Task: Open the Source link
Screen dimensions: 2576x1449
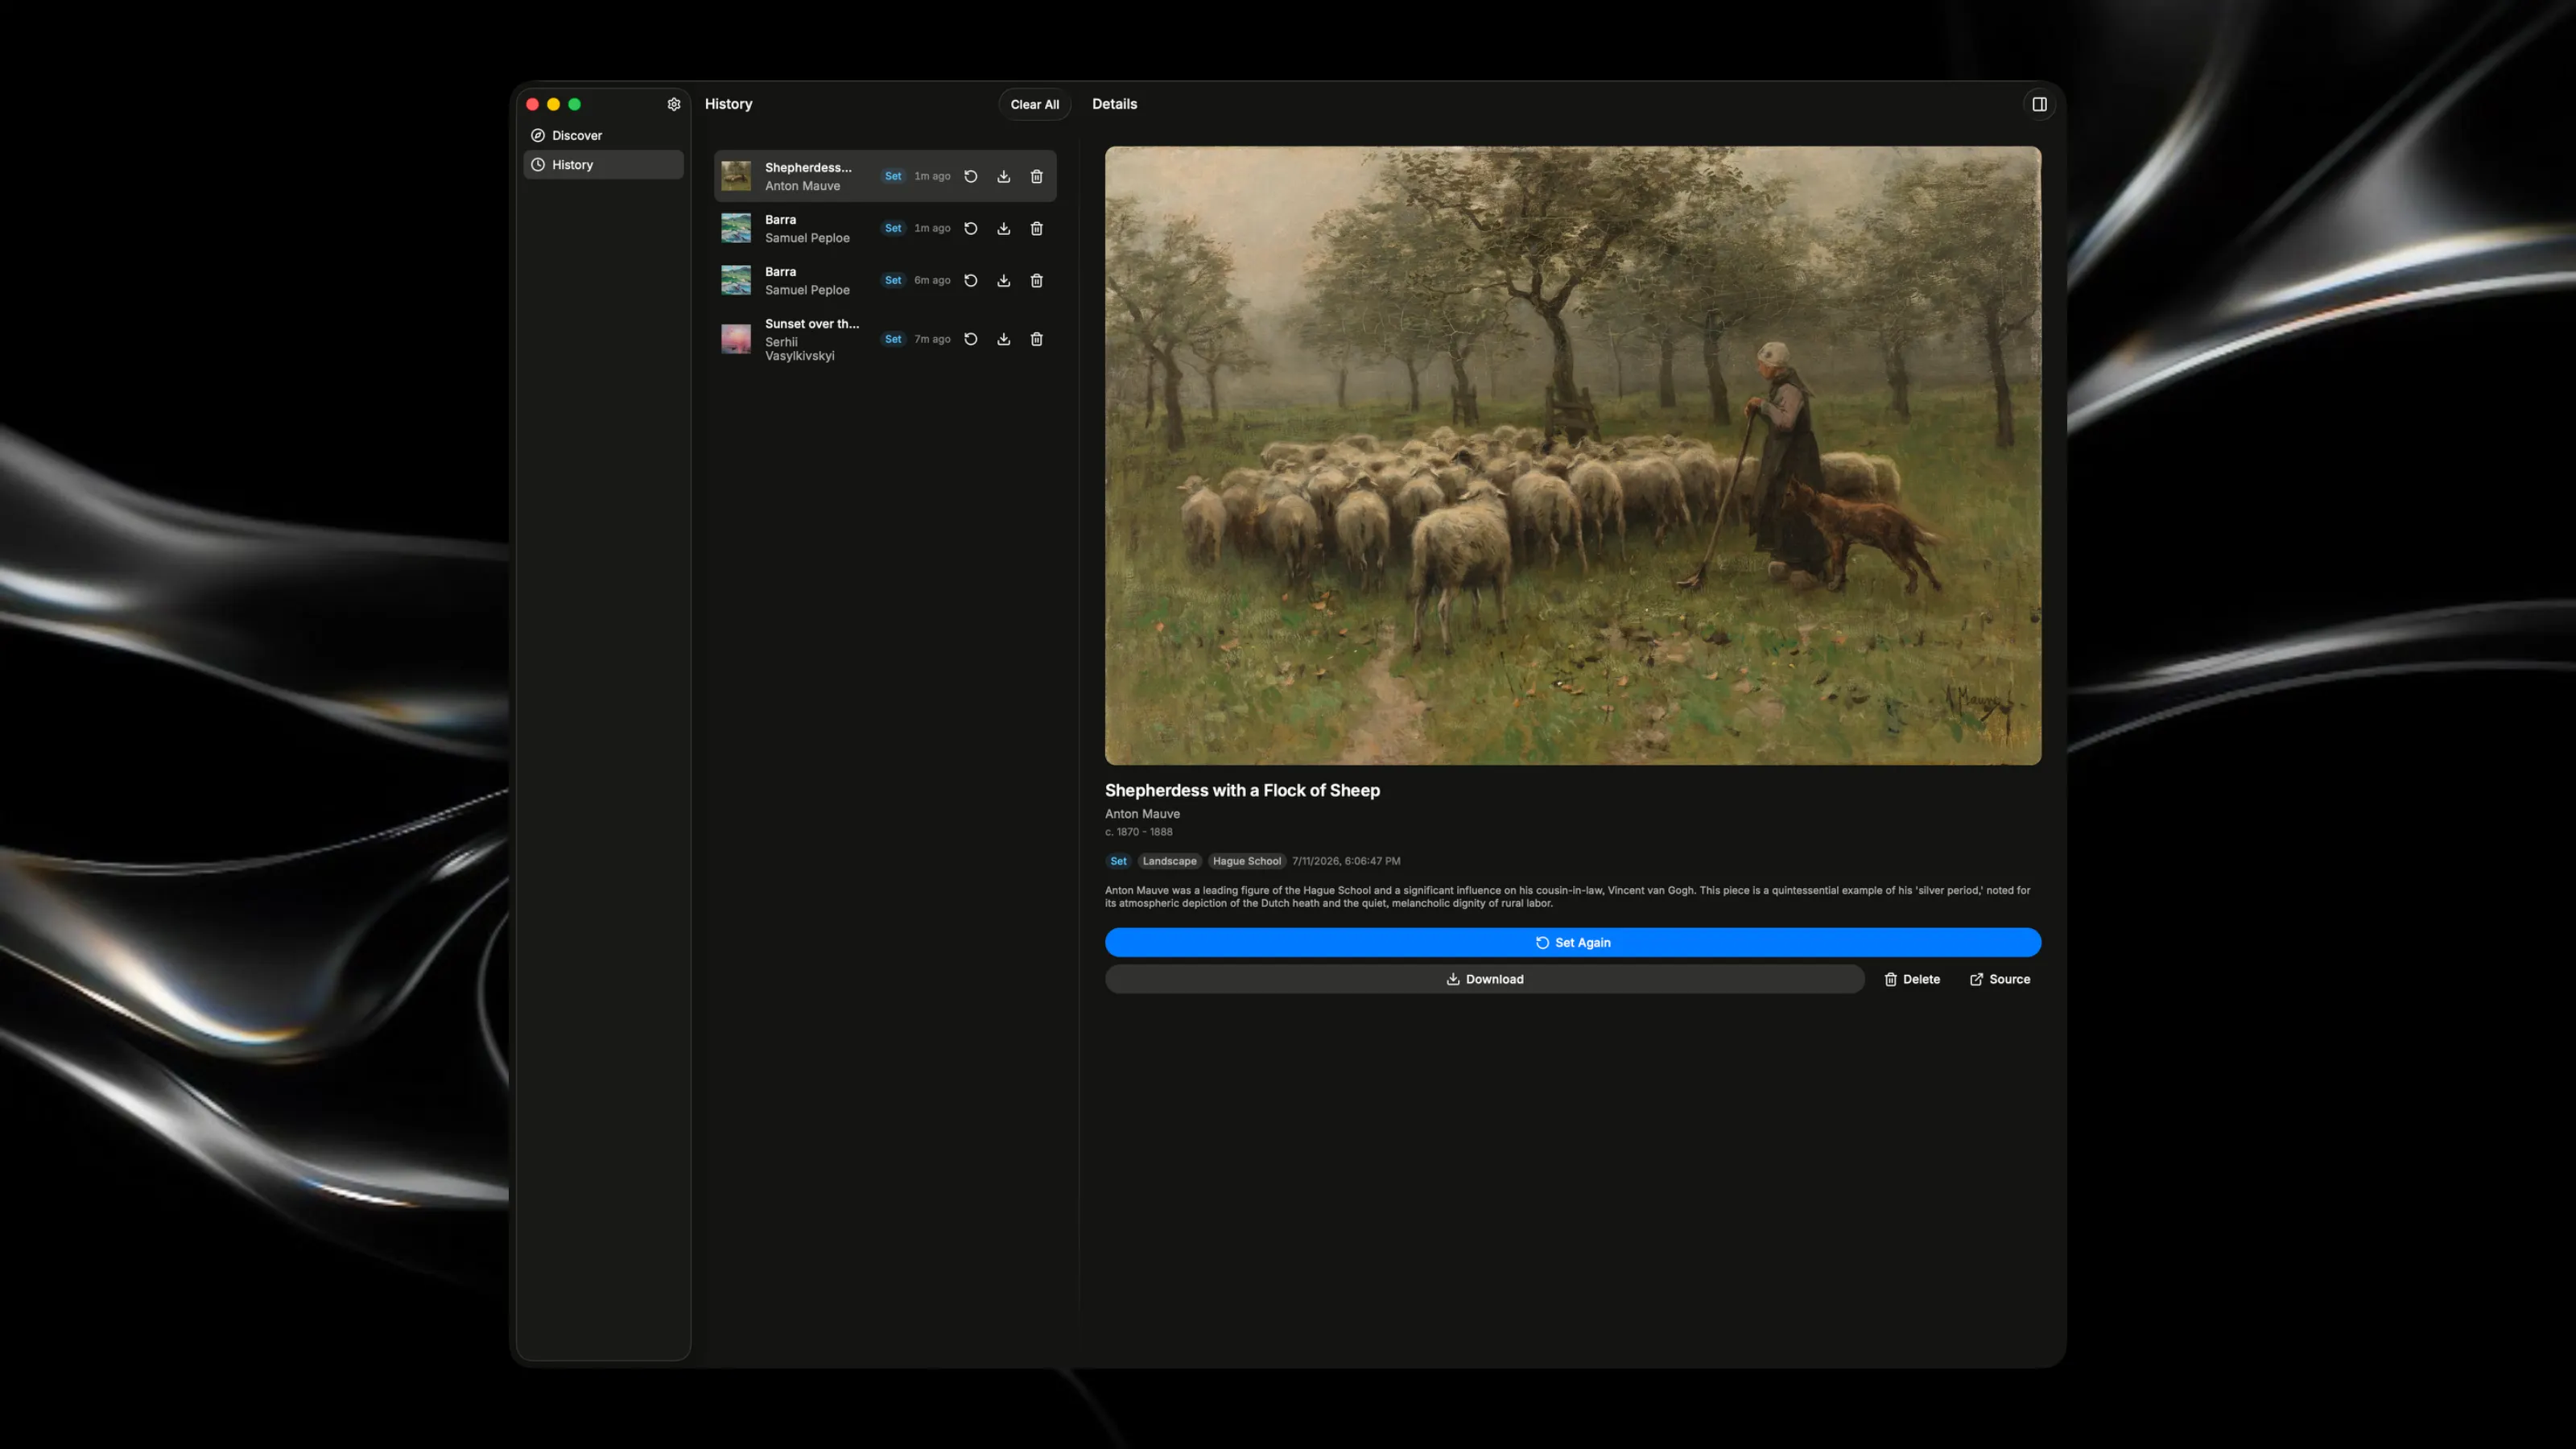Action: tap(1999, 979)
